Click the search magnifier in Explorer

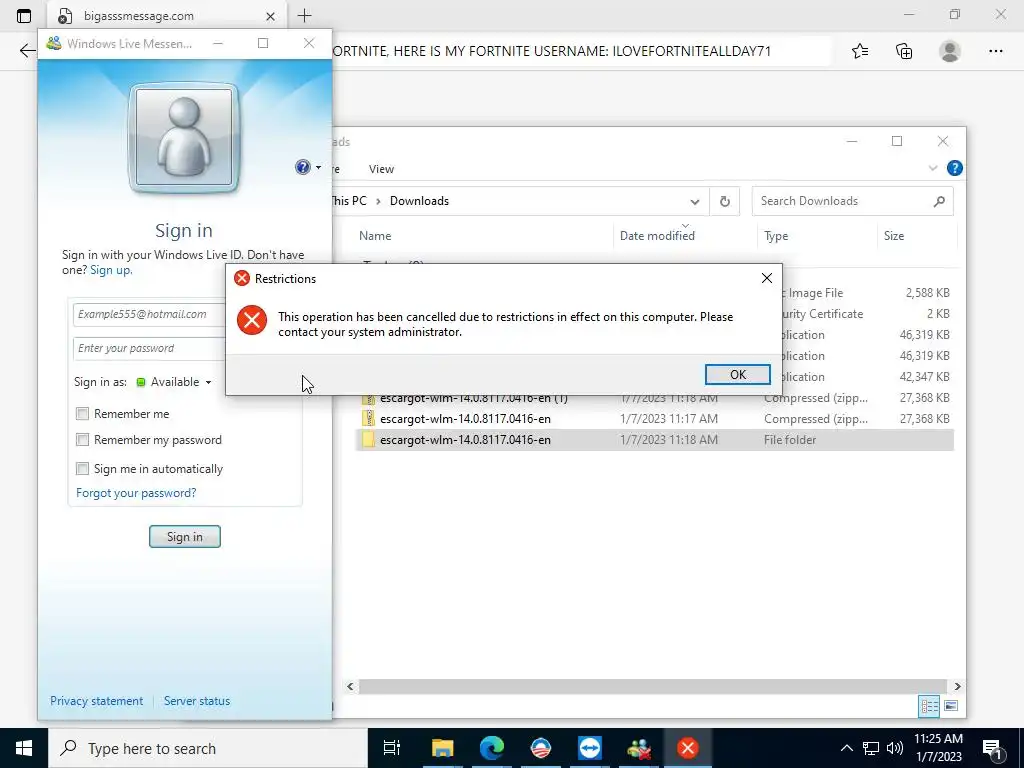[939, 201]
